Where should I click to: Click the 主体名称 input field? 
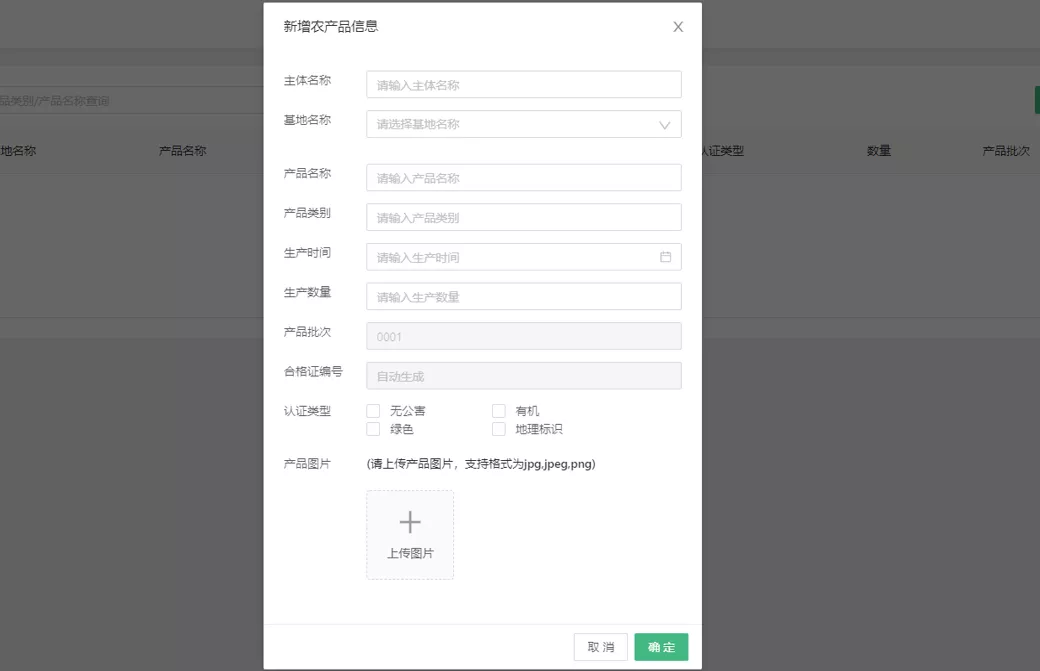(x=523, y=85)
